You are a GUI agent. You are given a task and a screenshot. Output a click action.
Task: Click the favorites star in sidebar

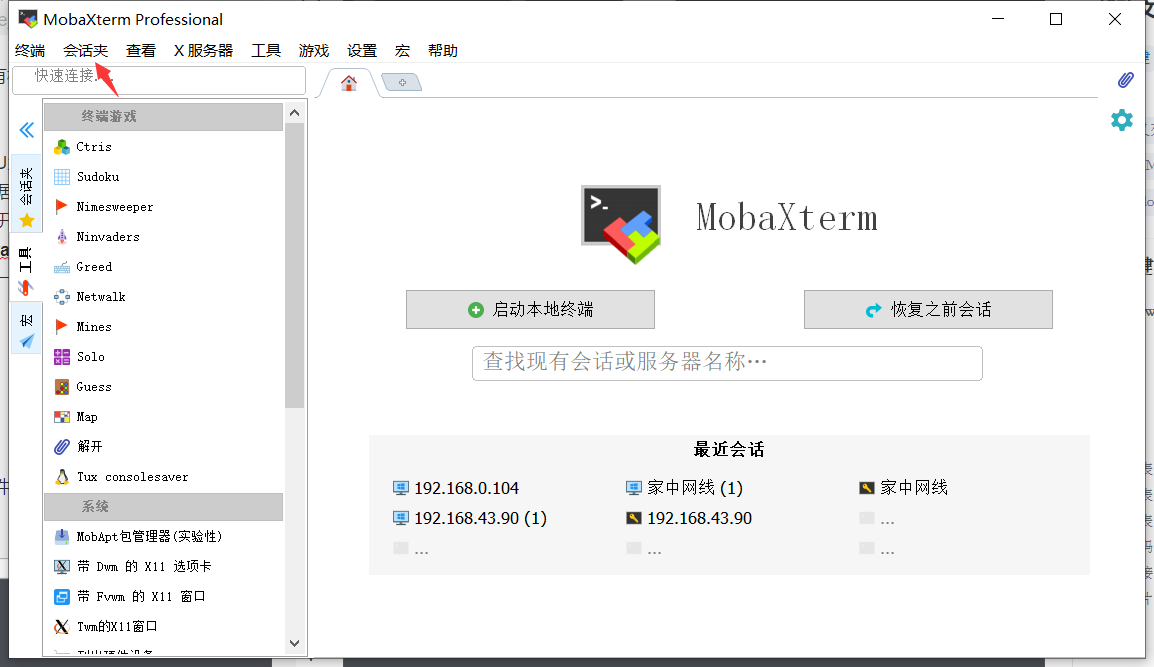click(27, 220)
